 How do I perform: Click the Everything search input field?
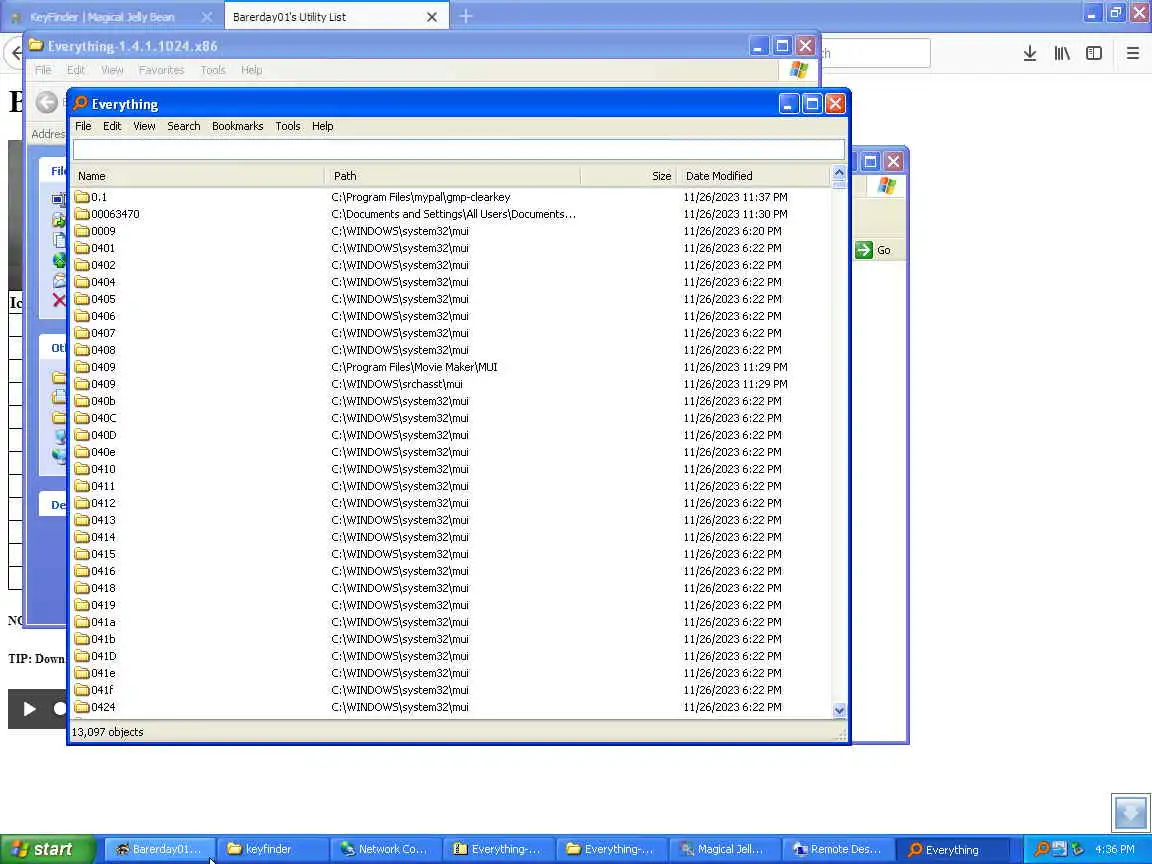[x=458, y=149]
